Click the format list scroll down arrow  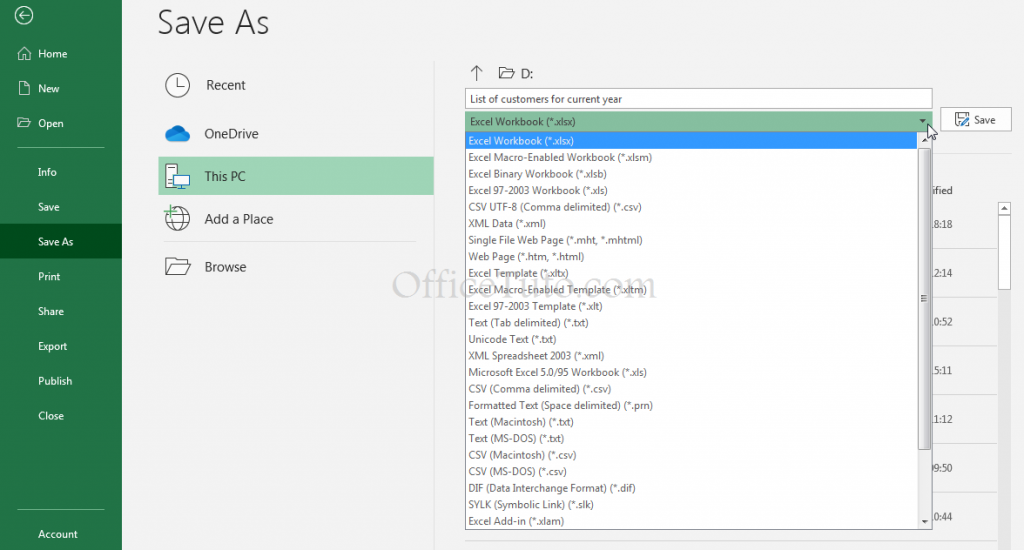tap(924, 521)
